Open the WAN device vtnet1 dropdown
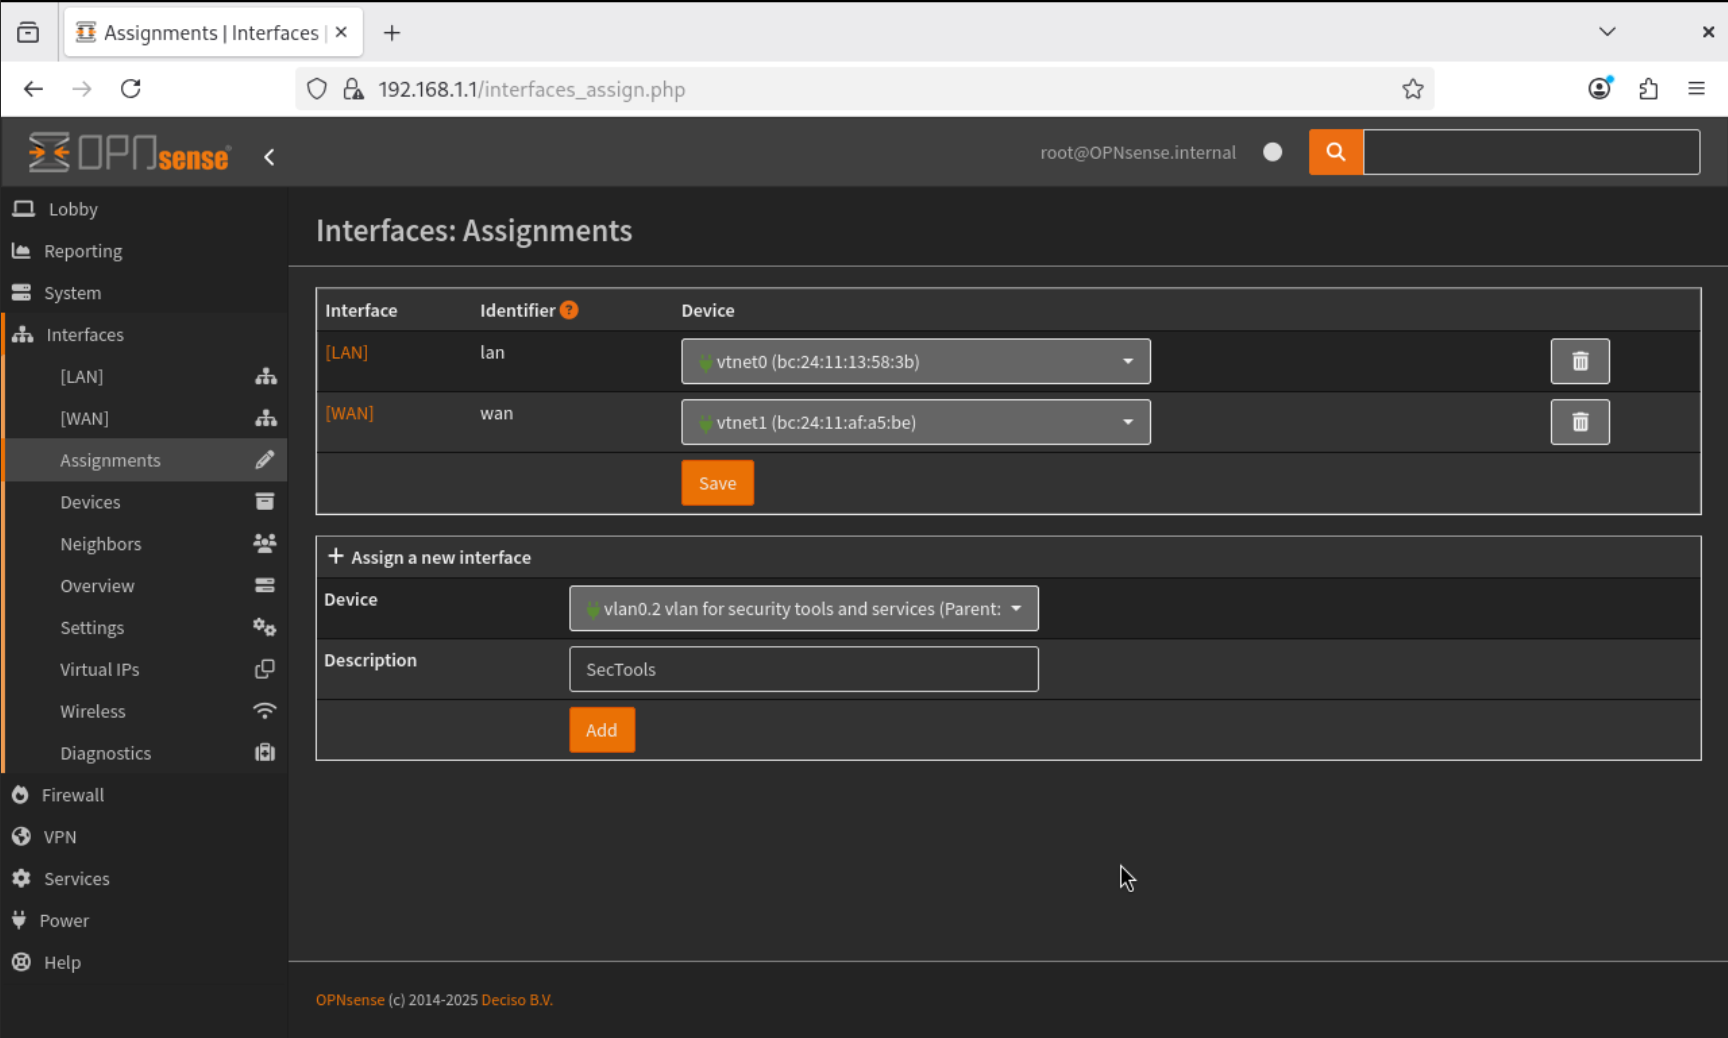 [x=915, y=422]
